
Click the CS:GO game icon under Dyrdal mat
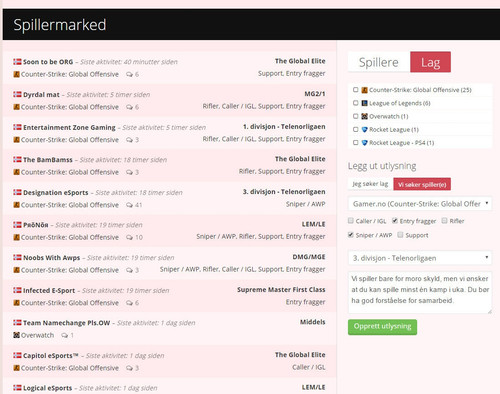(16, 107)
